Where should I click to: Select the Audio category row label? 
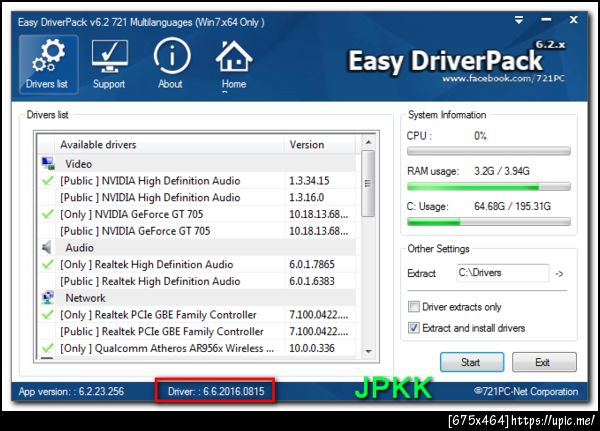[x=79, y=248]
